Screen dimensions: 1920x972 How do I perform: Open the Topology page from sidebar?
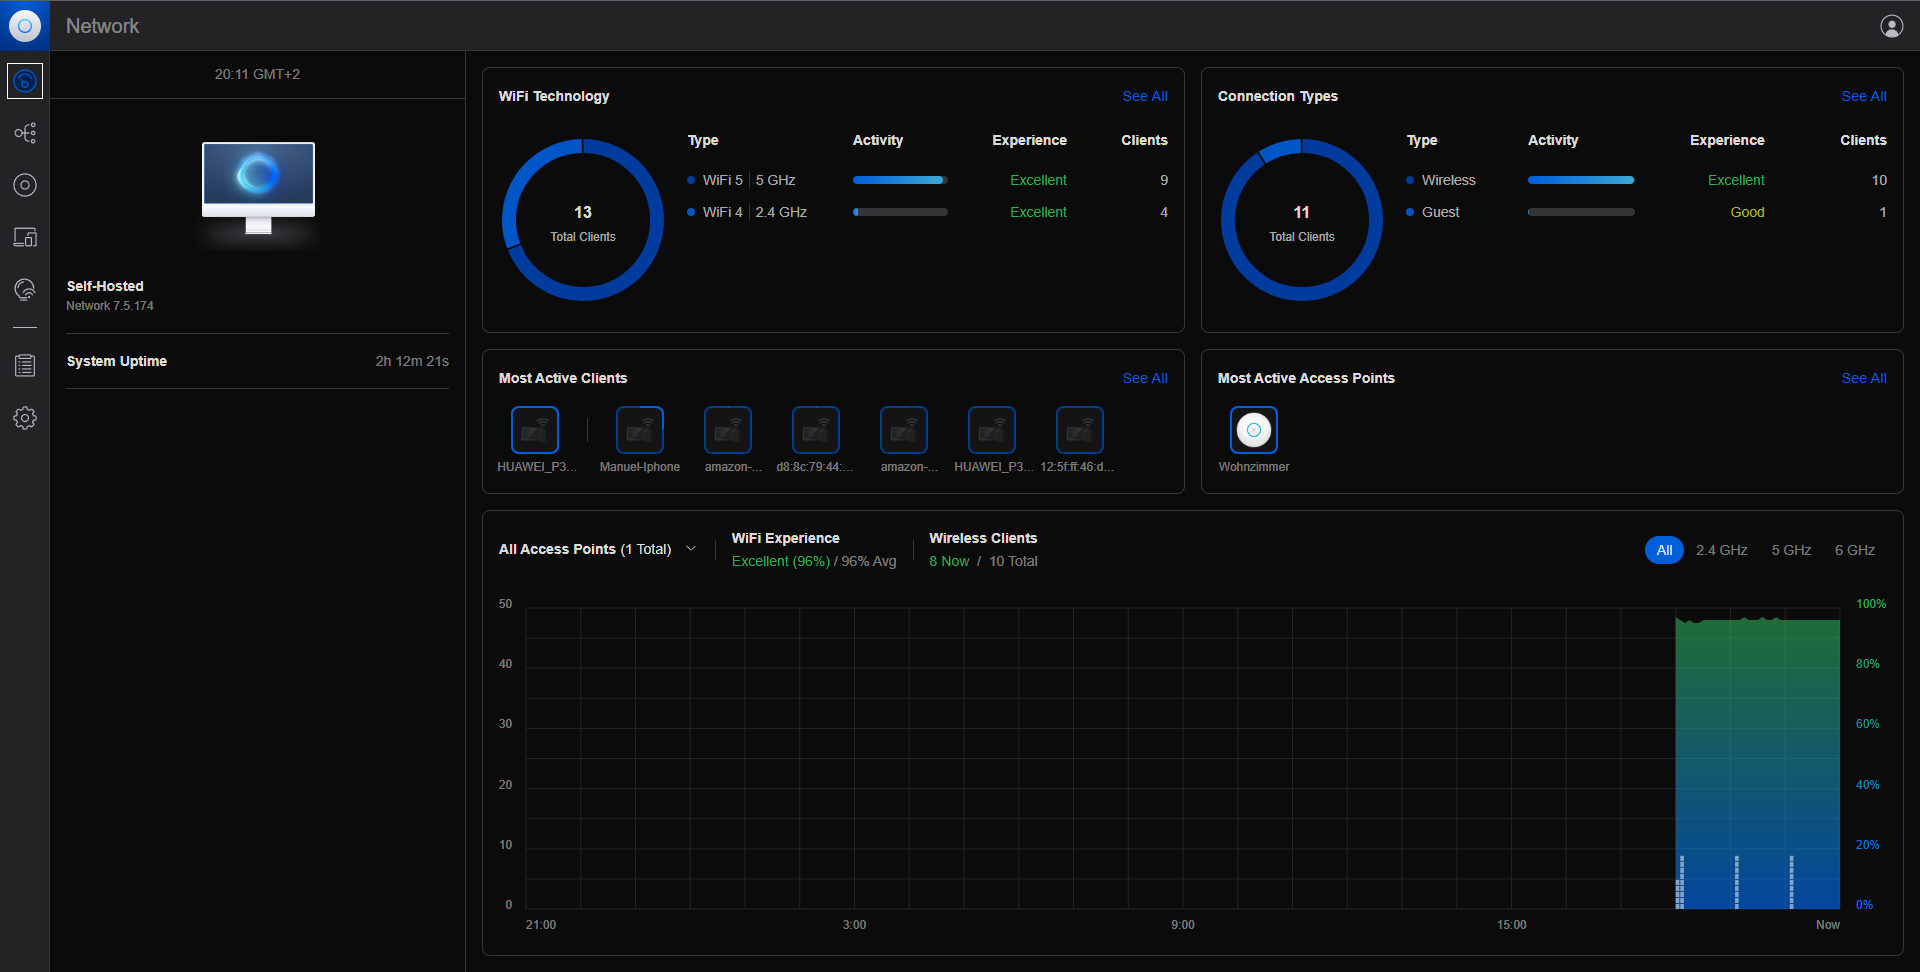point(25,133)
